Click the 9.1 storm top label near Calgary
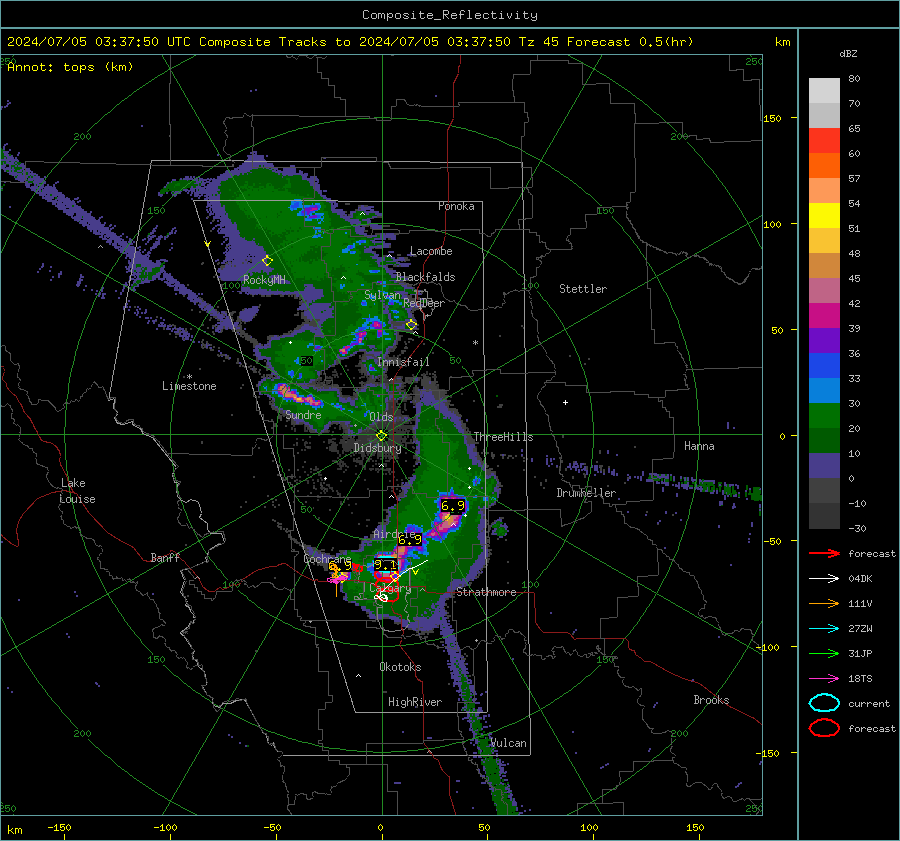 (385, 565)
